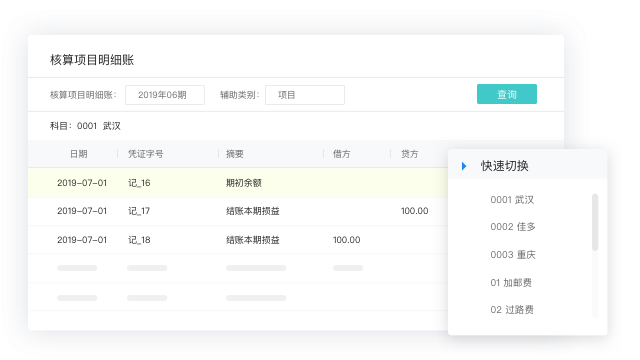Select the 期初余额 highlighted row
The height and width of the screenshot is (360, 640).
point(238,183)
